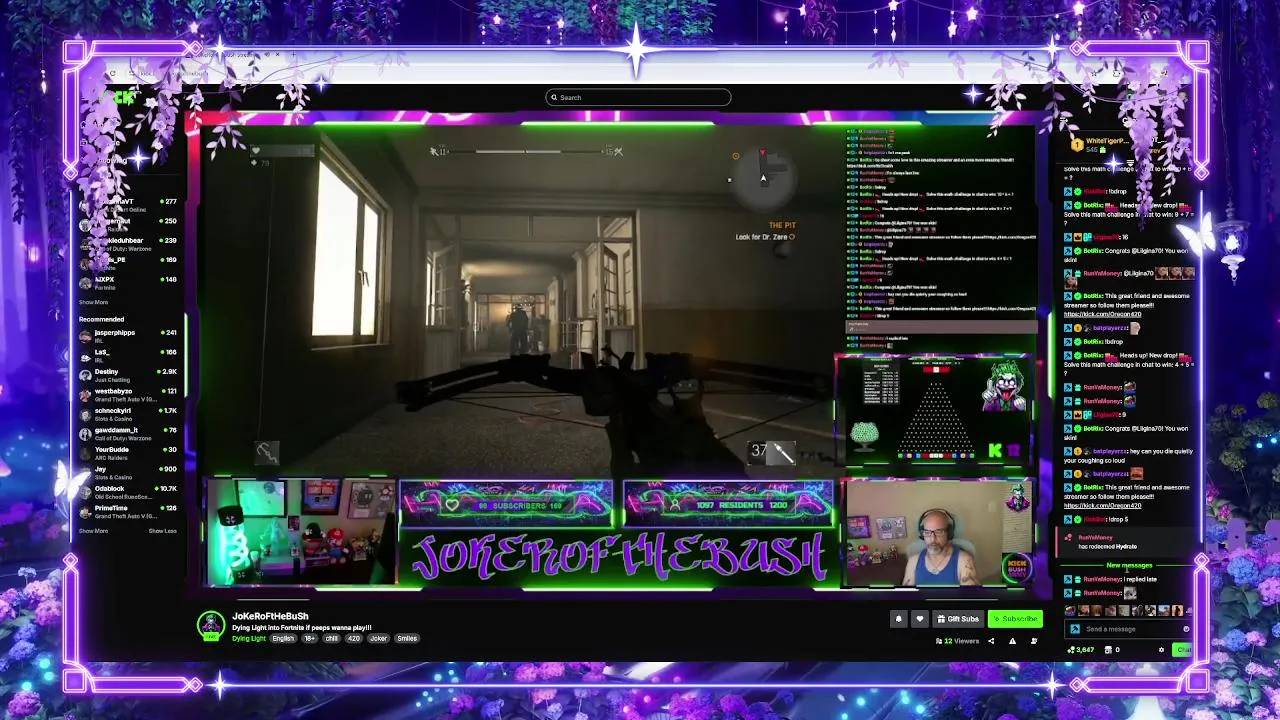Viewport: 1280px width, 720px height.
Task: Open PrimeTime channel in sidebar
Action: click(128, 511)
